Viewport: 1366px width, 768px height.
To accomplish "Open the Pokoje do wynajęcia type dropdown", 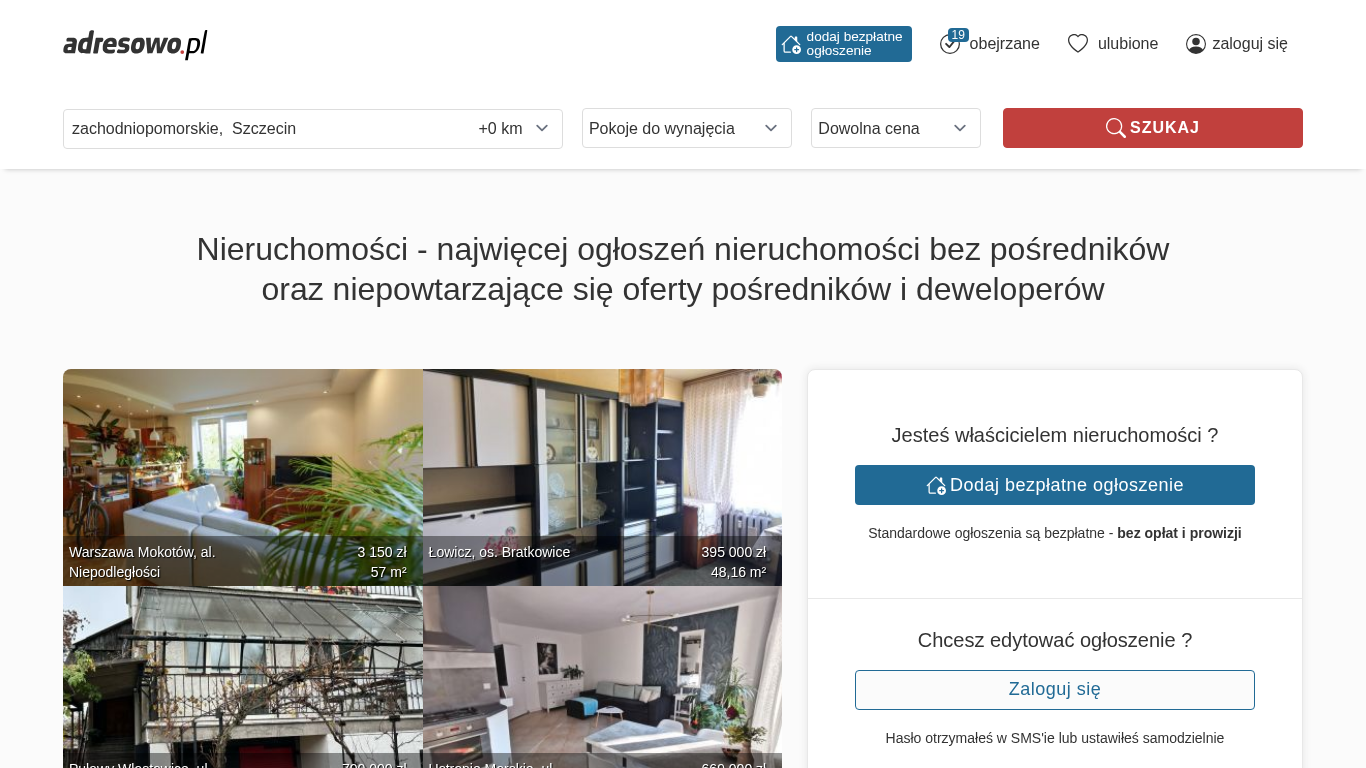I will coord(687,128).
